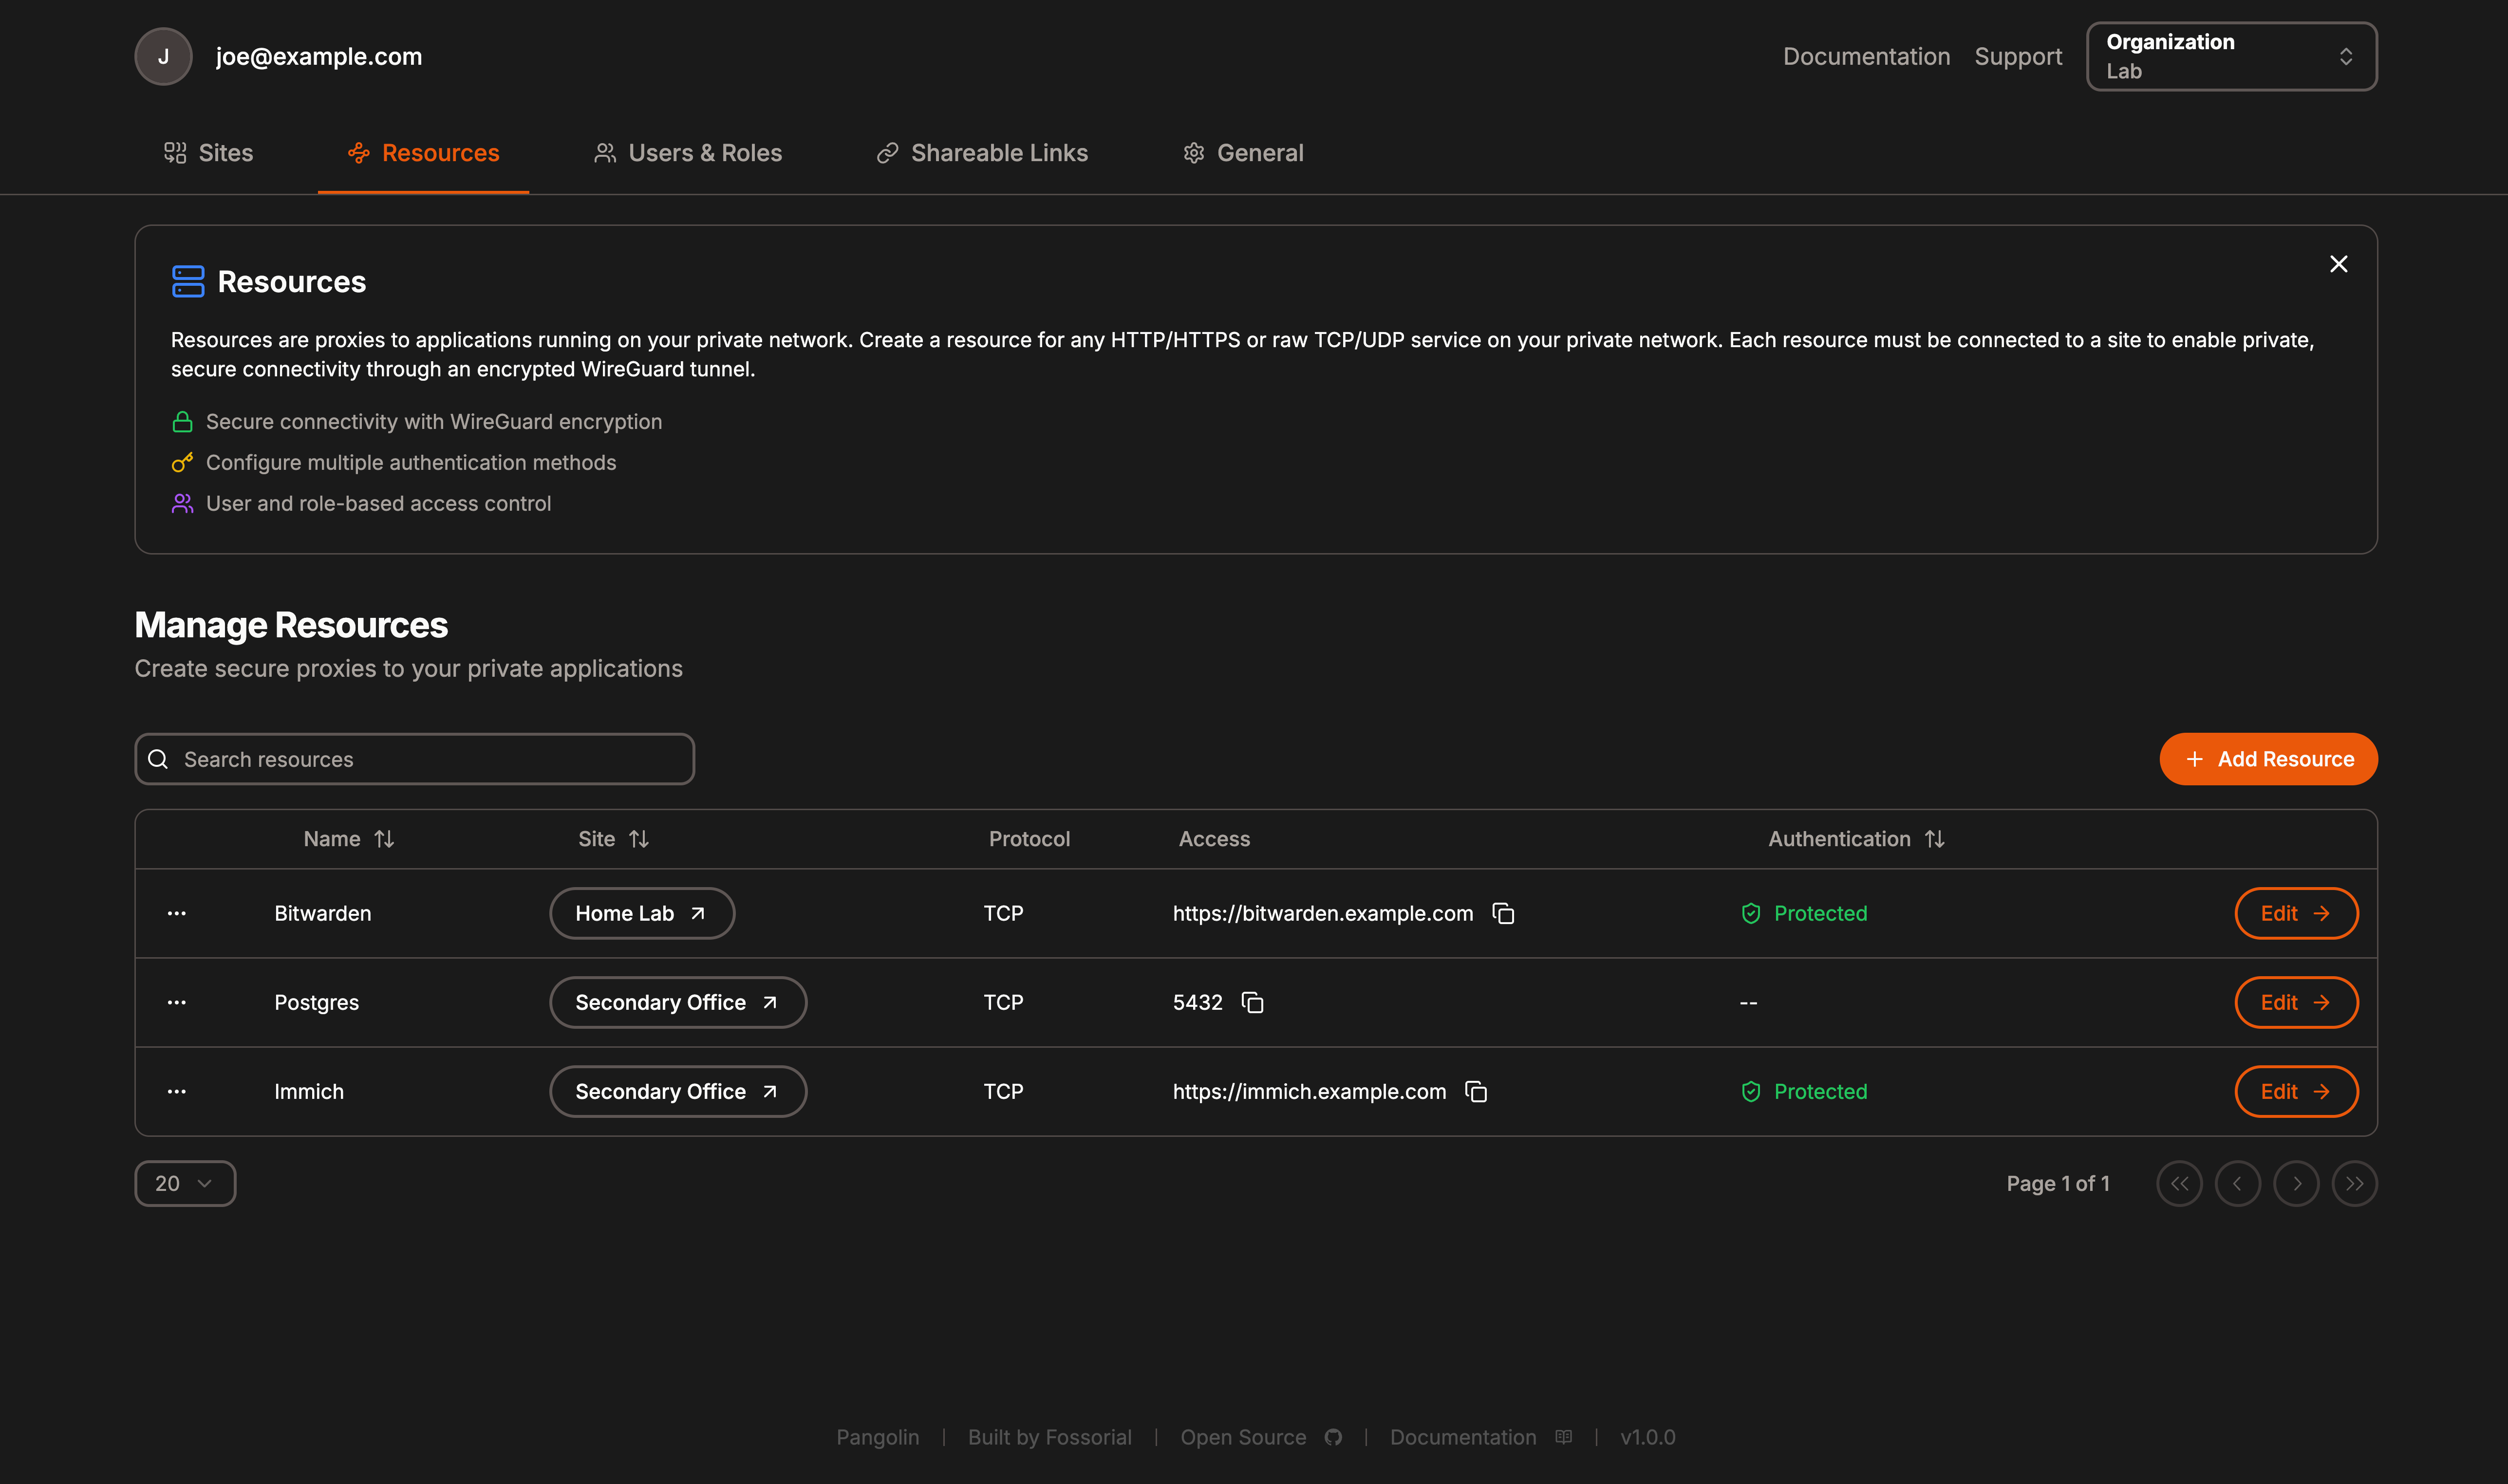2508x1484 pixels.
Task: Switch to the Sites tab
Action: coord(209,153)
